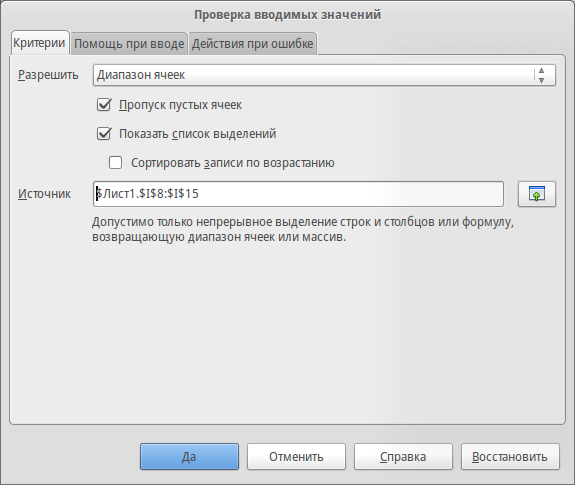Click the shrink dialog icon beside Источник
The image size is (575, 485).
coord(536,194)
